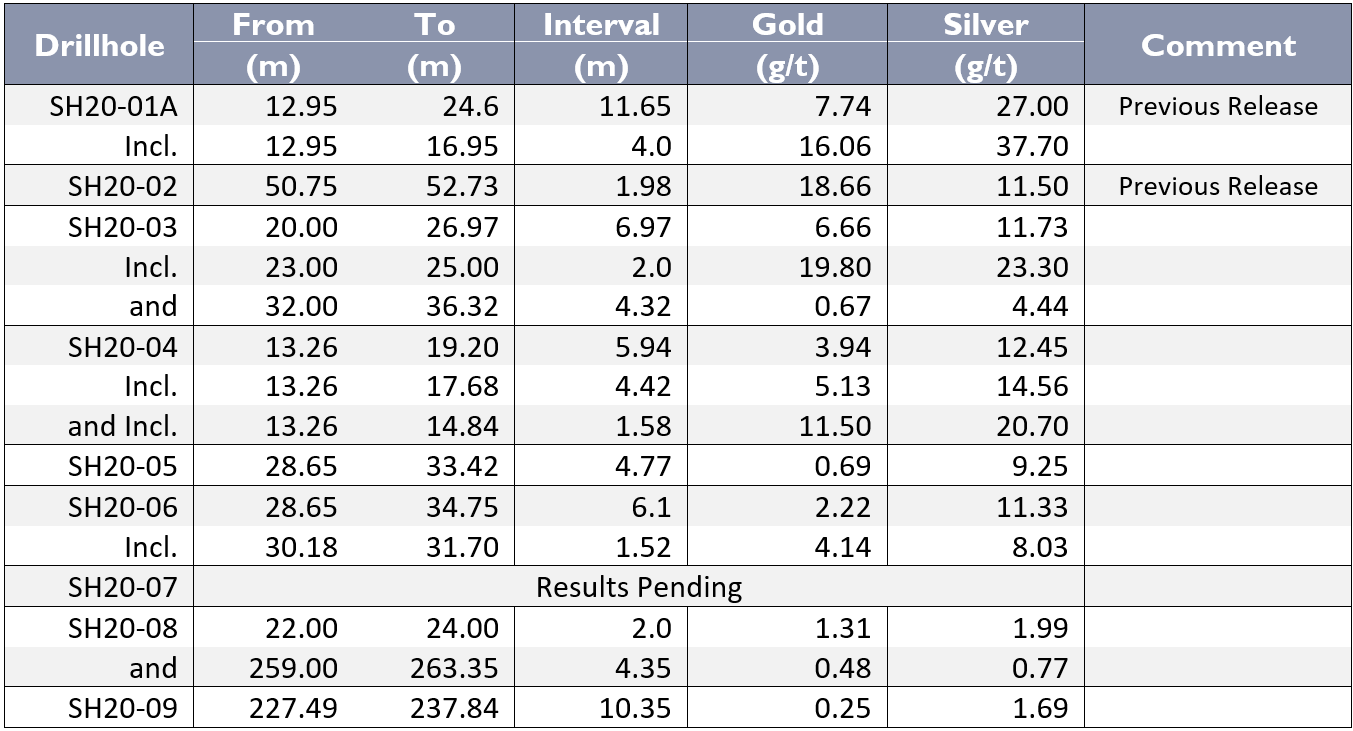
Task: Select the Comment column header
Action: 1218,45
